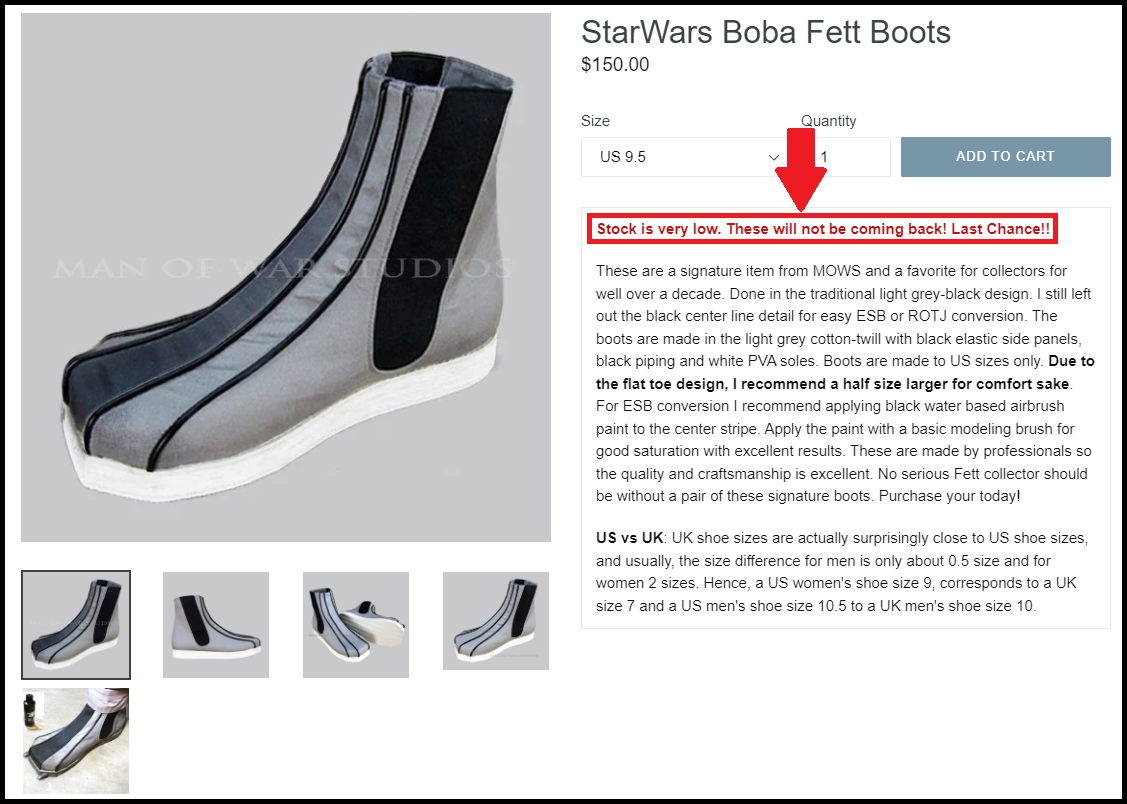The image size is (1127, 804).
Task: Click the Man of War Studios watermark
Action: click(x=283, y=268)
